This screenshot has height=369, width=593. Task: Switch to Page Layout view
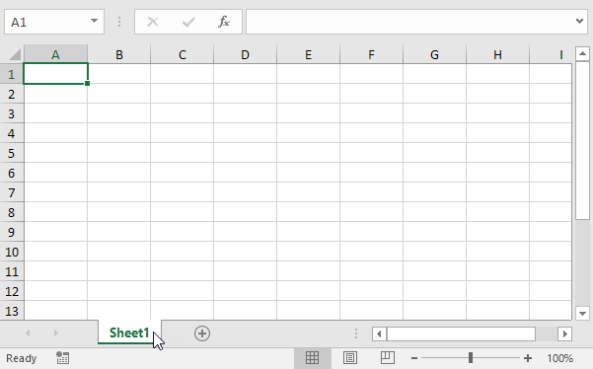tap(350, 358)
